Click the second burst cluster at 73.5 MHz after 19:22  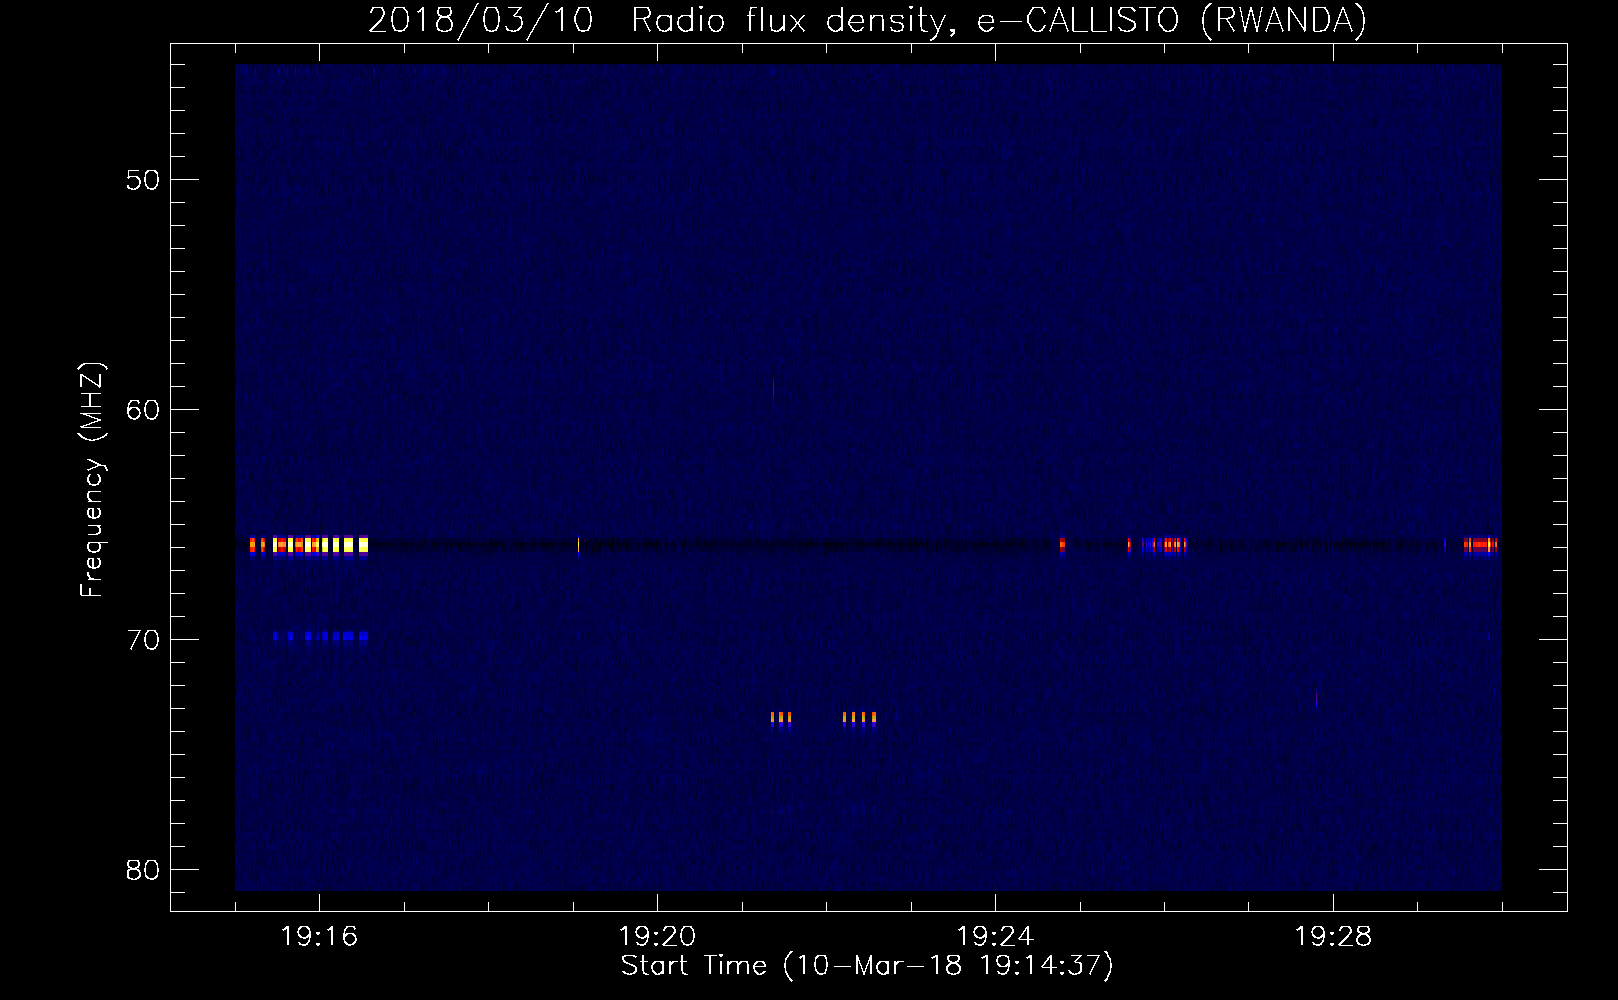[859, 718]
